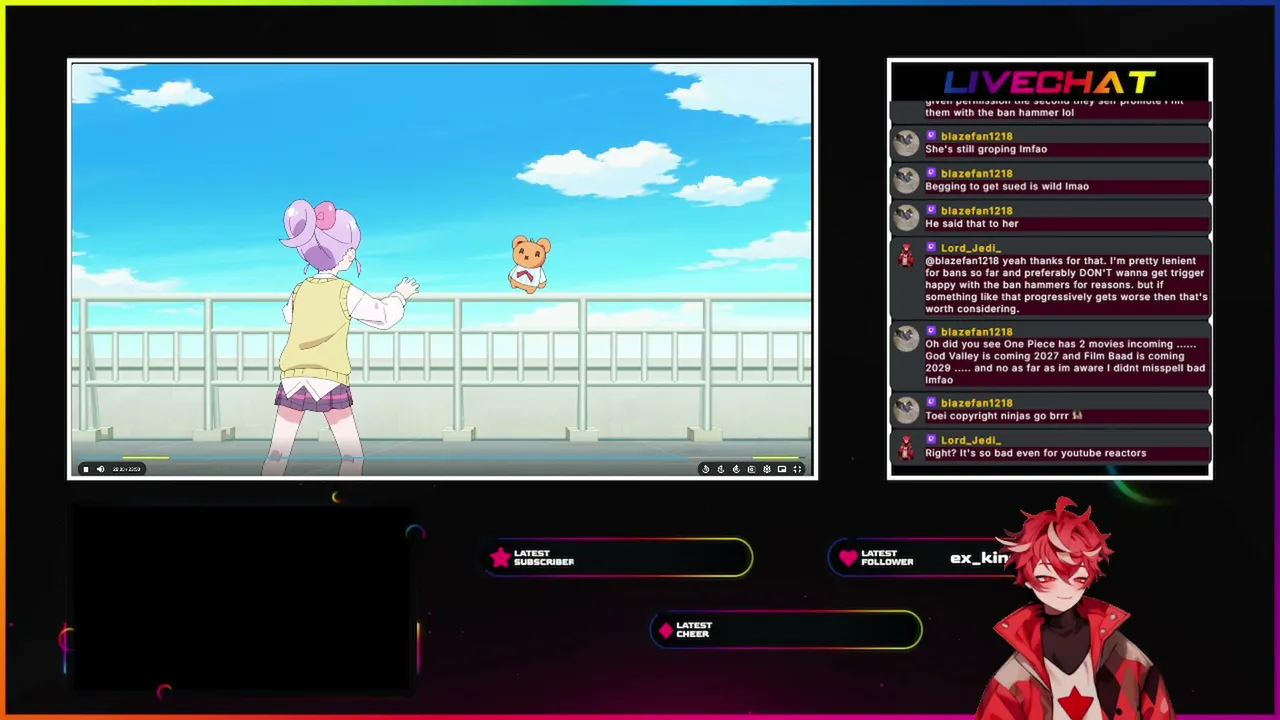Click the picture-in-picture icon beside fullscreen
This screenshot has width=1280, height=720.
pos(782,469)
